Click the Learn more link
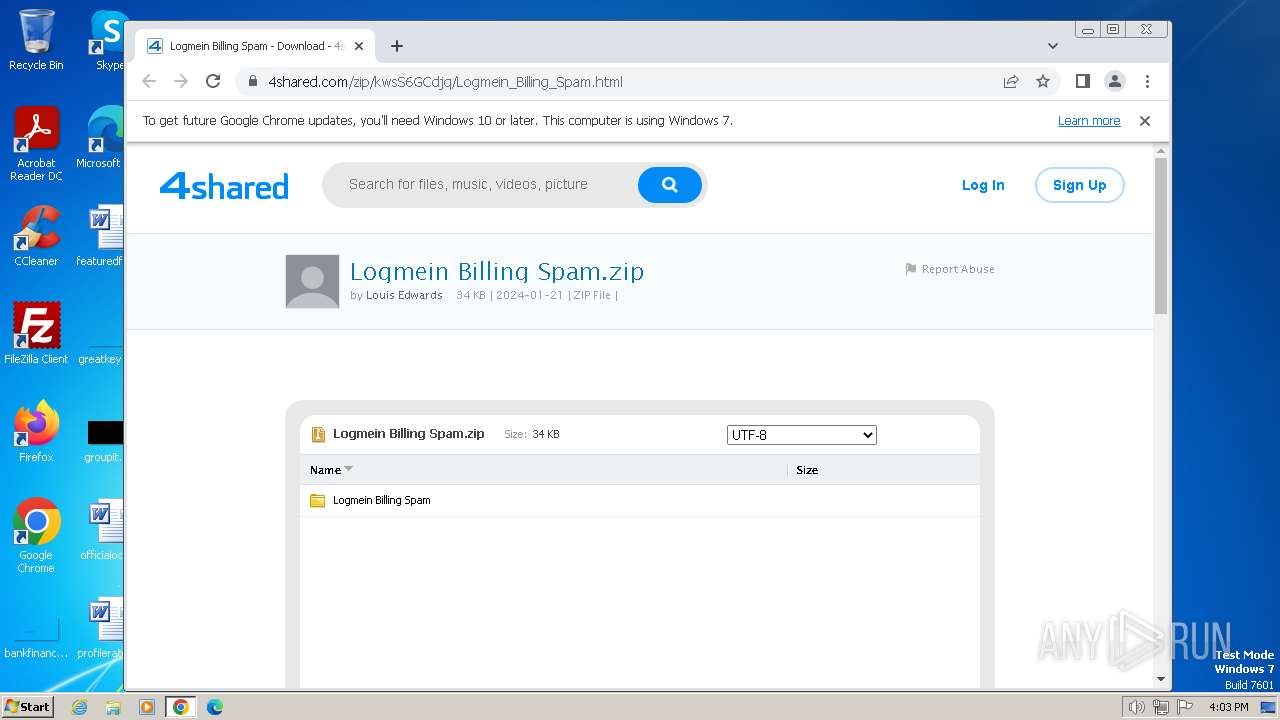This screenshot has height=720, width=1280. pos(1089,121)
